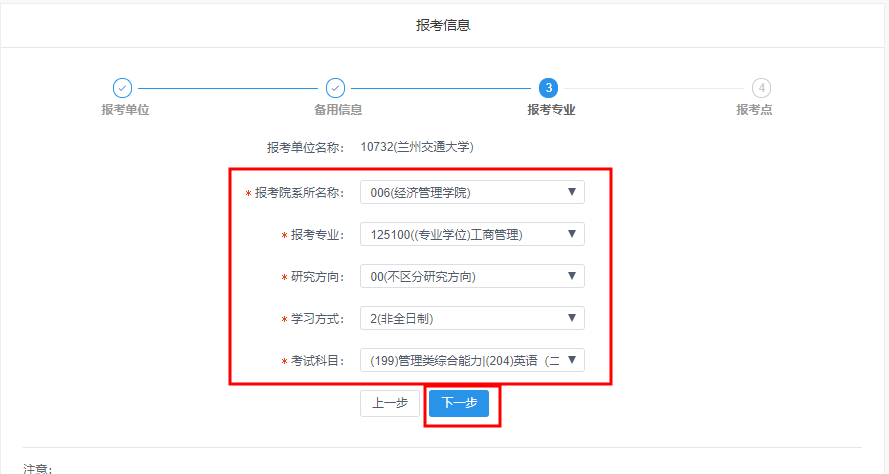Click the 下一步 next-step button
The height and width of the screenshot is (474, 889).
[459, 403]
